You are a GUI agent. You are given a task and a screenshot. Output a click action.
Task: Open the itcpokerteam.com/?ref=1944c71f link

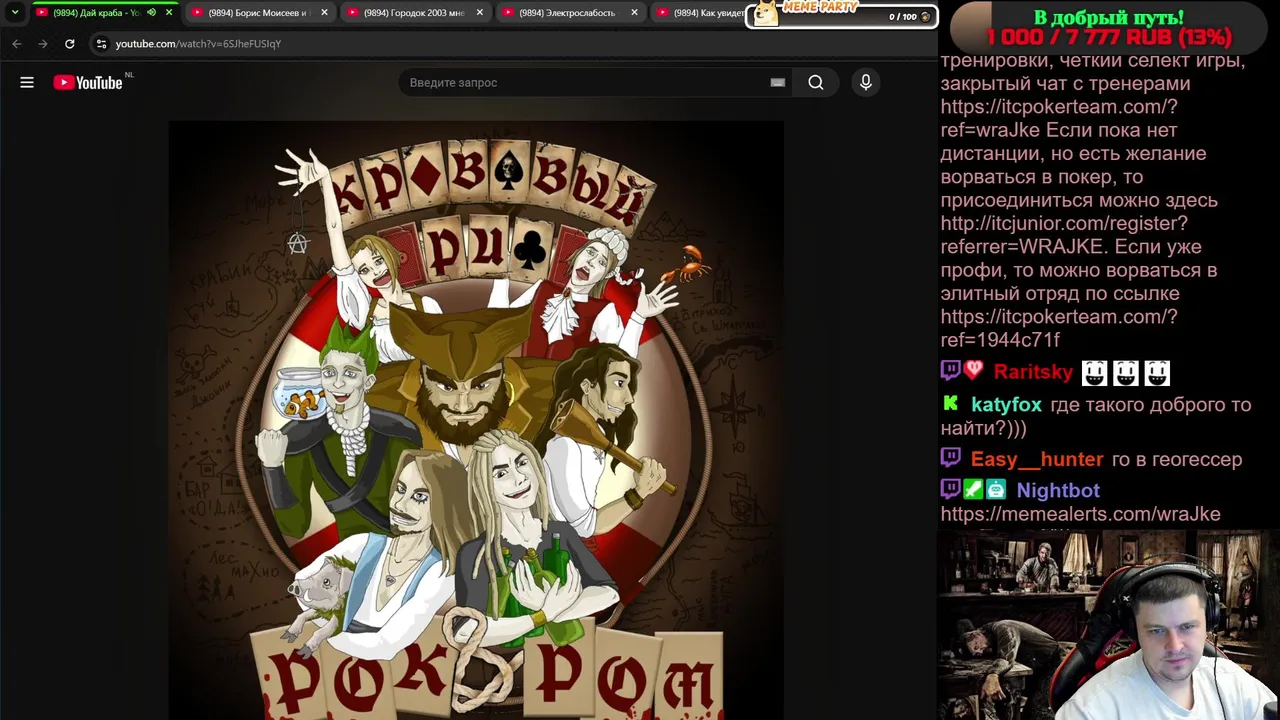(1059, 328)
